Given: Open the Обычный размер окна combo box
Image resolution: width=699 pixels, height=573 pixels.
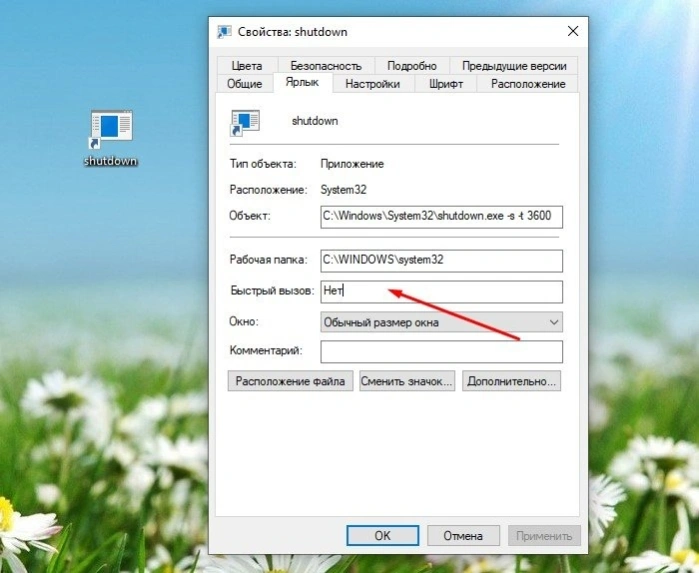Looking at the screenshot, I should coord(441,322).
